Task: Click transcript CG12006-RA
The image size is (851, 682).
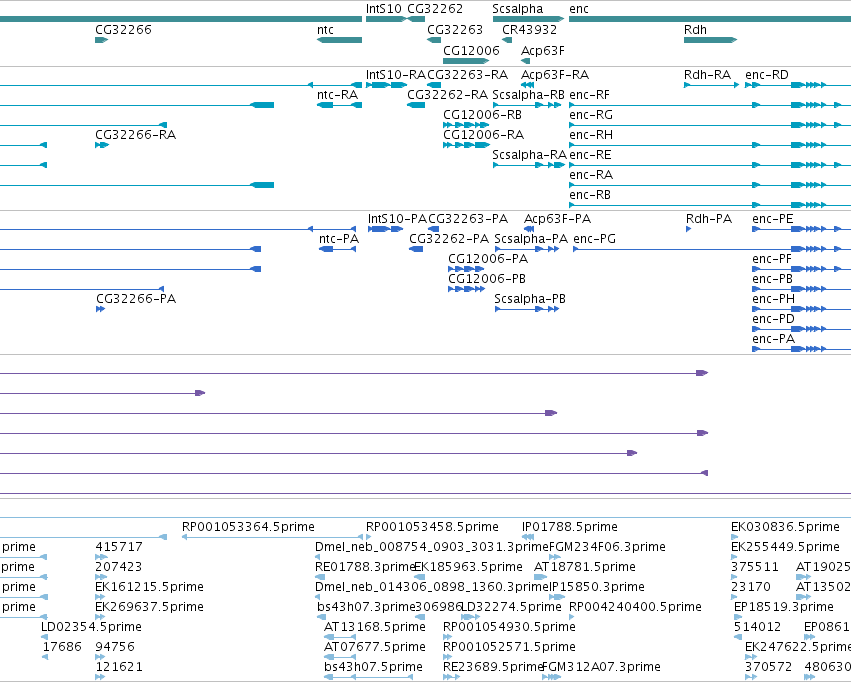Action: point(466,145)
